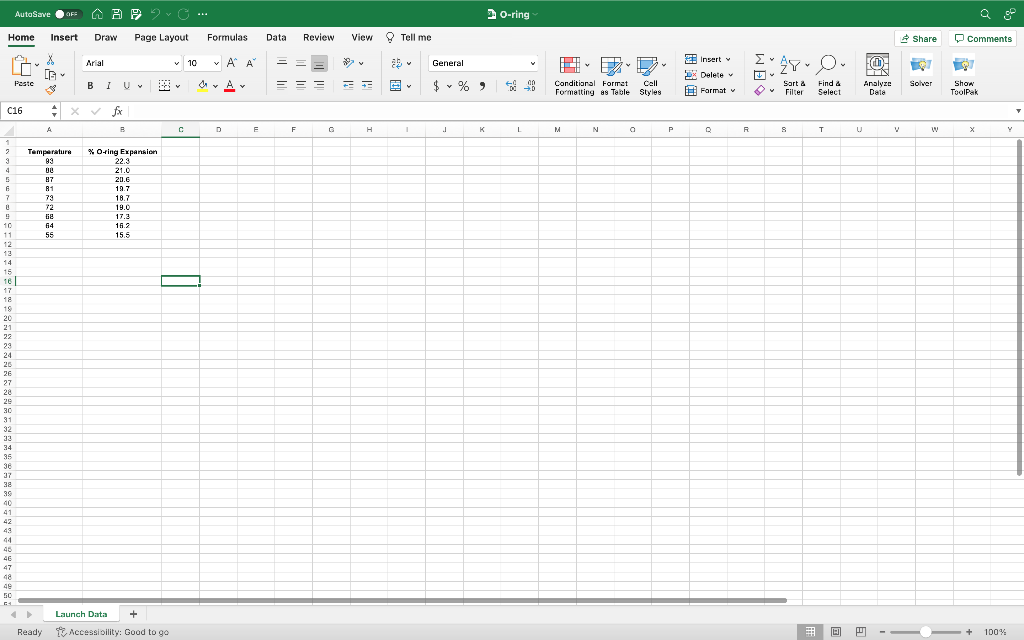The width and height of the screenshot is (1024, 640).
Task: Click the Percent Style icon
Action: point(462,86)
